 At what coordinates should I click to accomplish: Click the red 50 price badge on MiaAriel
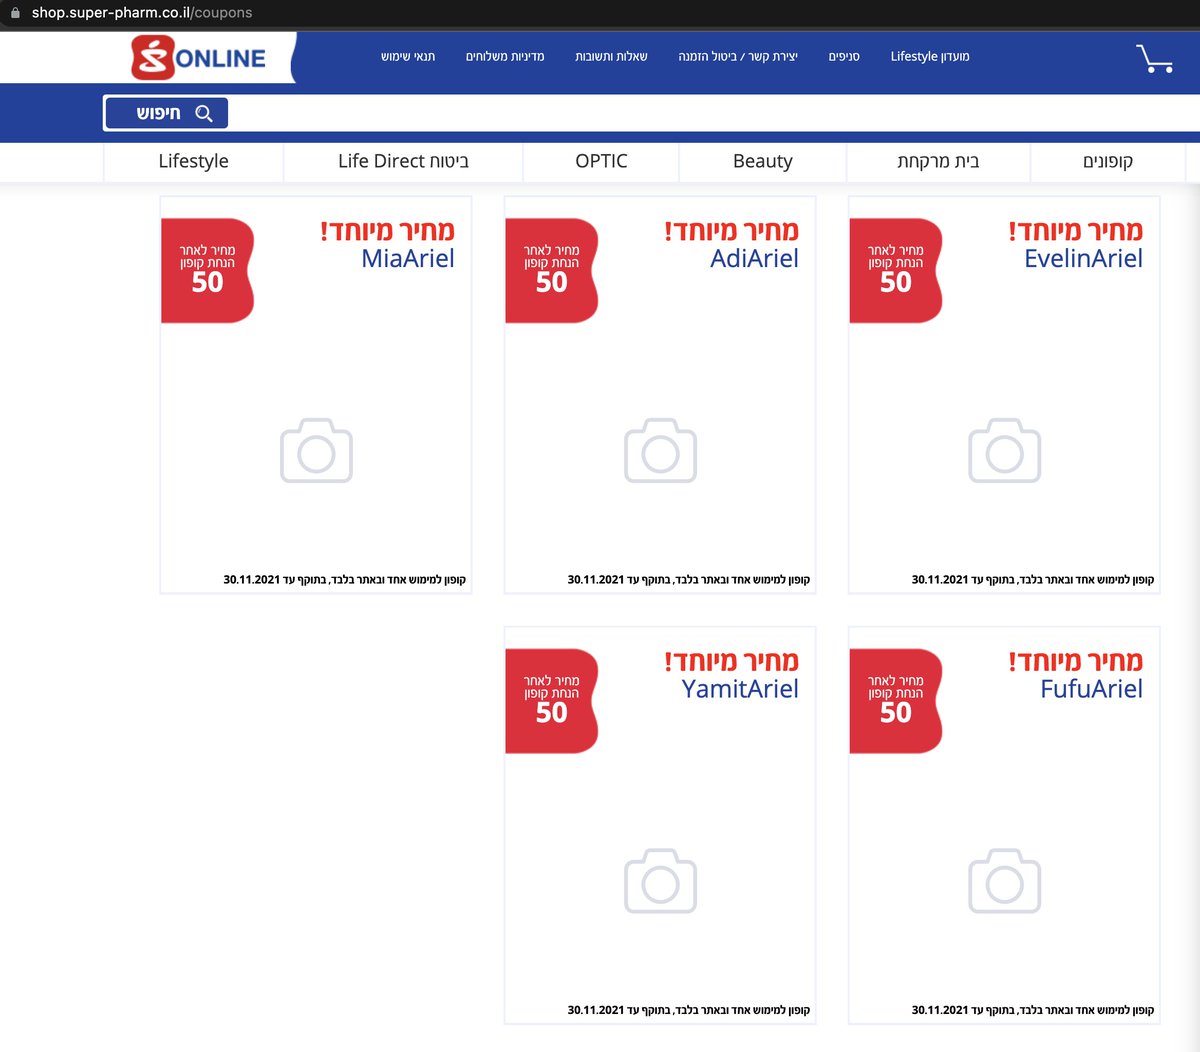click(x=207, y=270)
